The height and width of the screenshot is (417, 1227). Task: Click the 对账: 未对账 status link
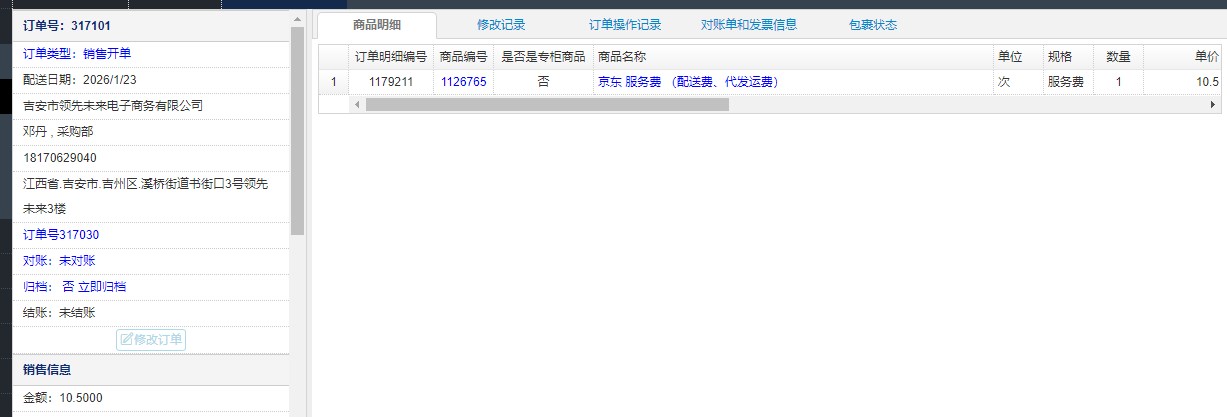(x=59, y=261)
